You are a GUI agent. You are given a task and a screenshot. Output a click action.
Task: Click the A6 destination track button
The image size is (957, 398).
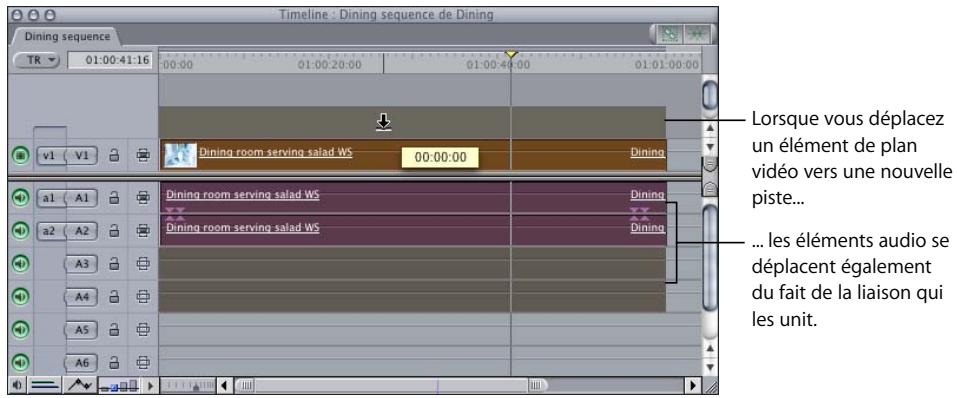pyautogui.click(x=82, y=363)
